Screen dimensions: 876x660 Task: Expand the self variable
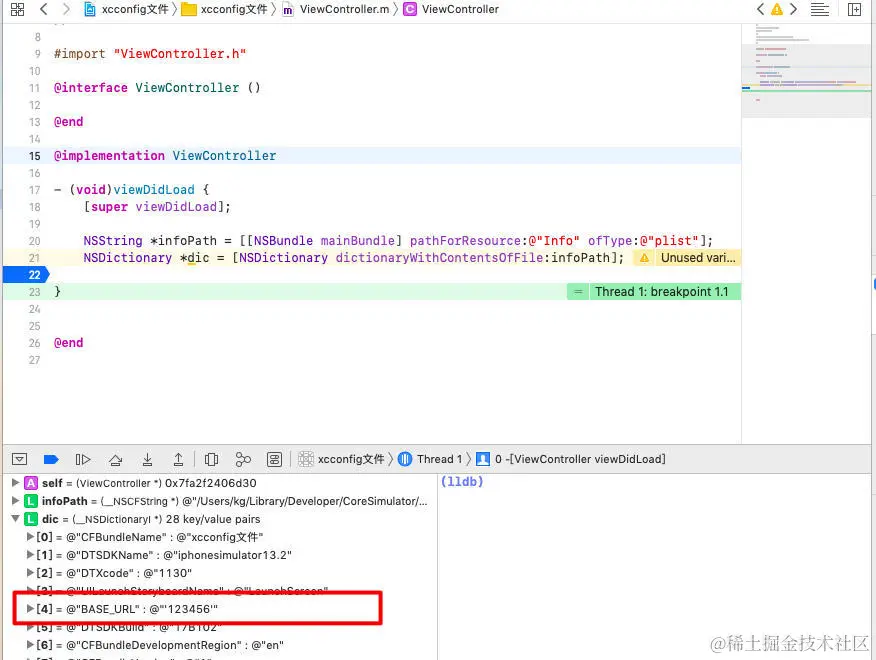point(16,483)
